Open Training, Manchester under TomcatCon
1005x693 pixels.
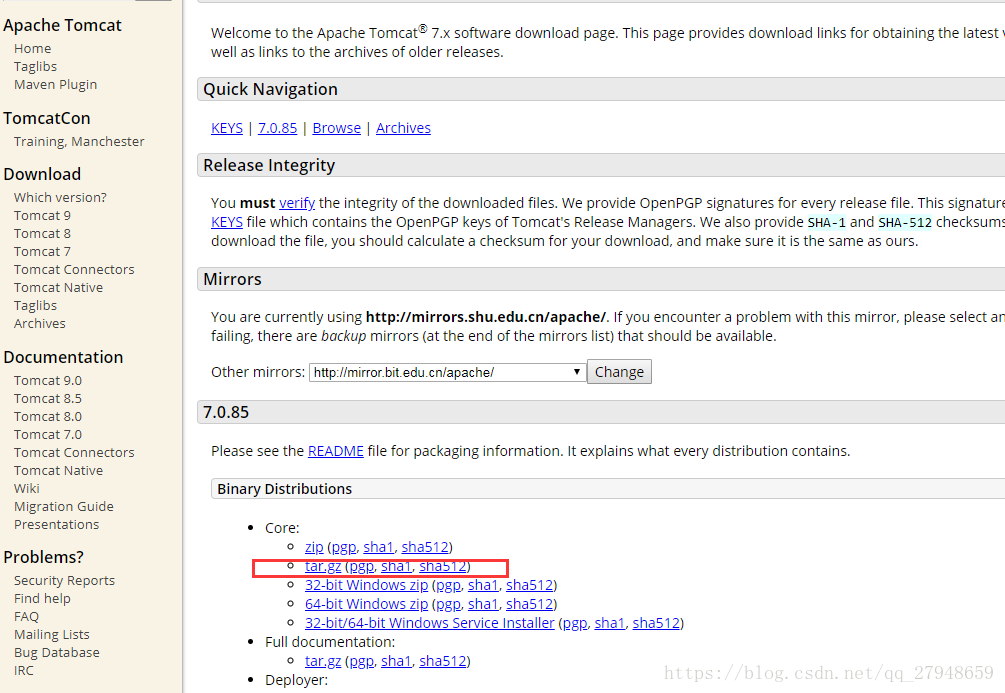click(x=79, y=142)
